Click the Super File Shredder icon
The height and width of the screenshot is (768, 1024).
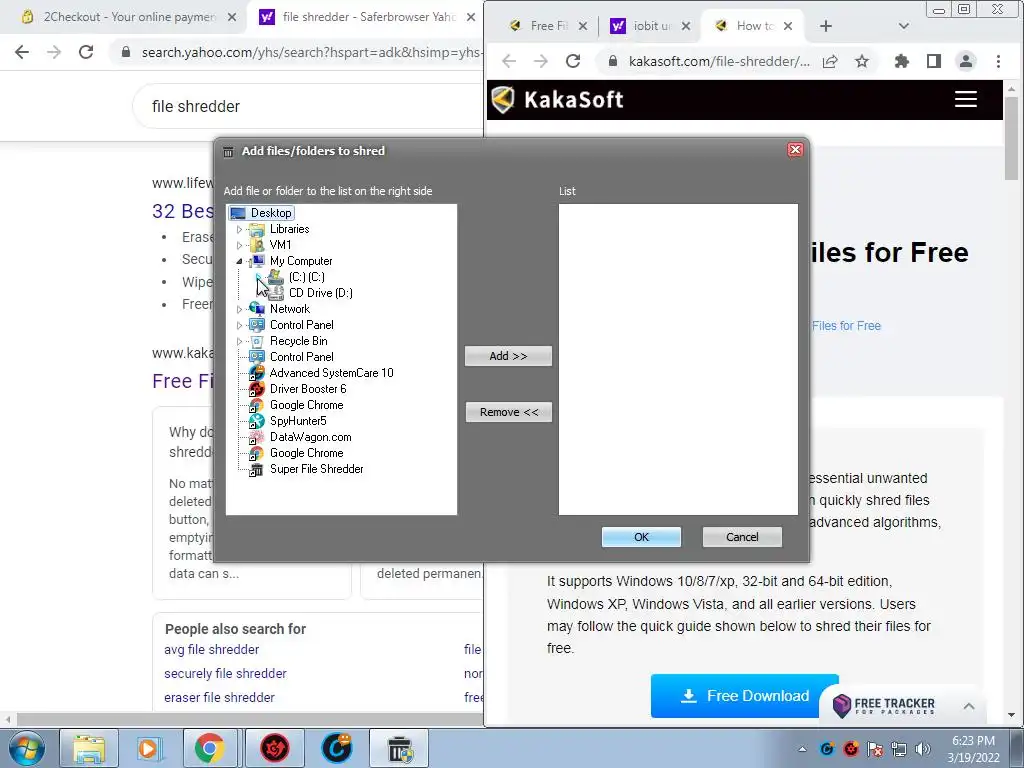click(257, 469)
